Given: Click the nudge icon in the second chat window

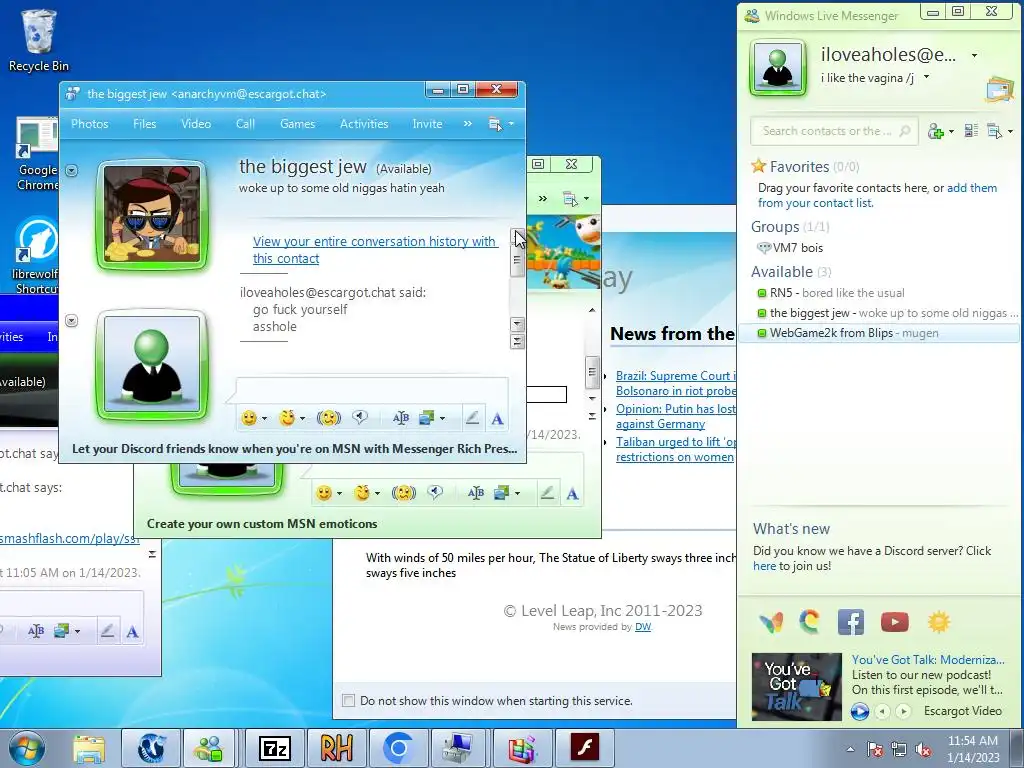Looking at the screenshot, I should pyautogui.click(x=404, y=493).
